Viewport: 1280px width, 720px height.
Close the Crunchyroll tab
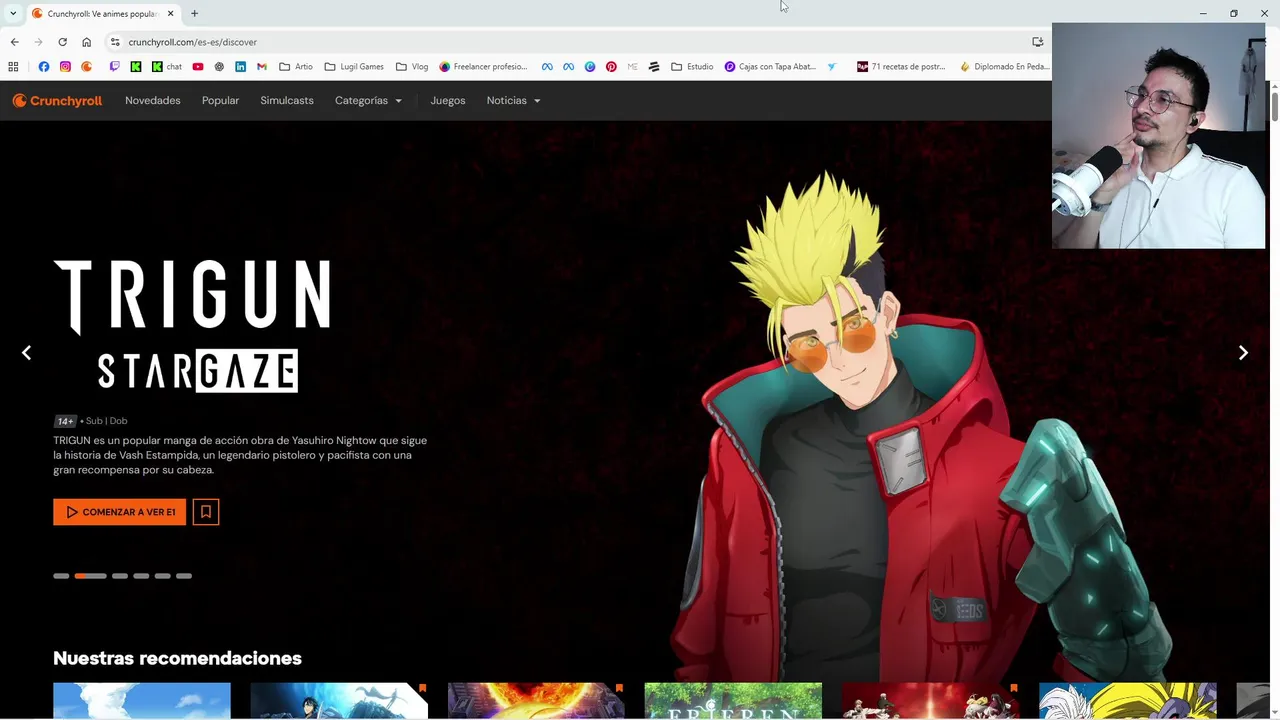point(170,14)
